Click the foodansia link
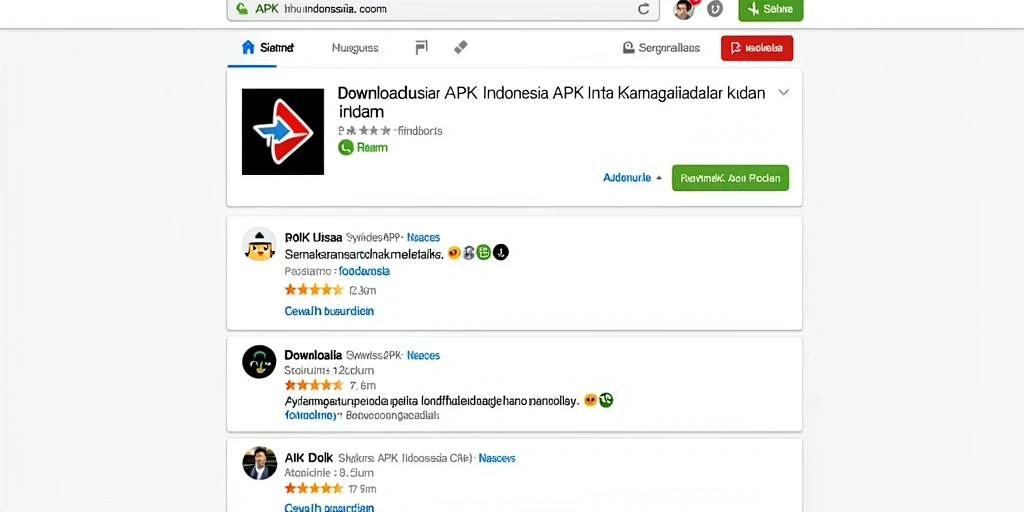This screenshot has width=1024, height=512. point(364,271)
